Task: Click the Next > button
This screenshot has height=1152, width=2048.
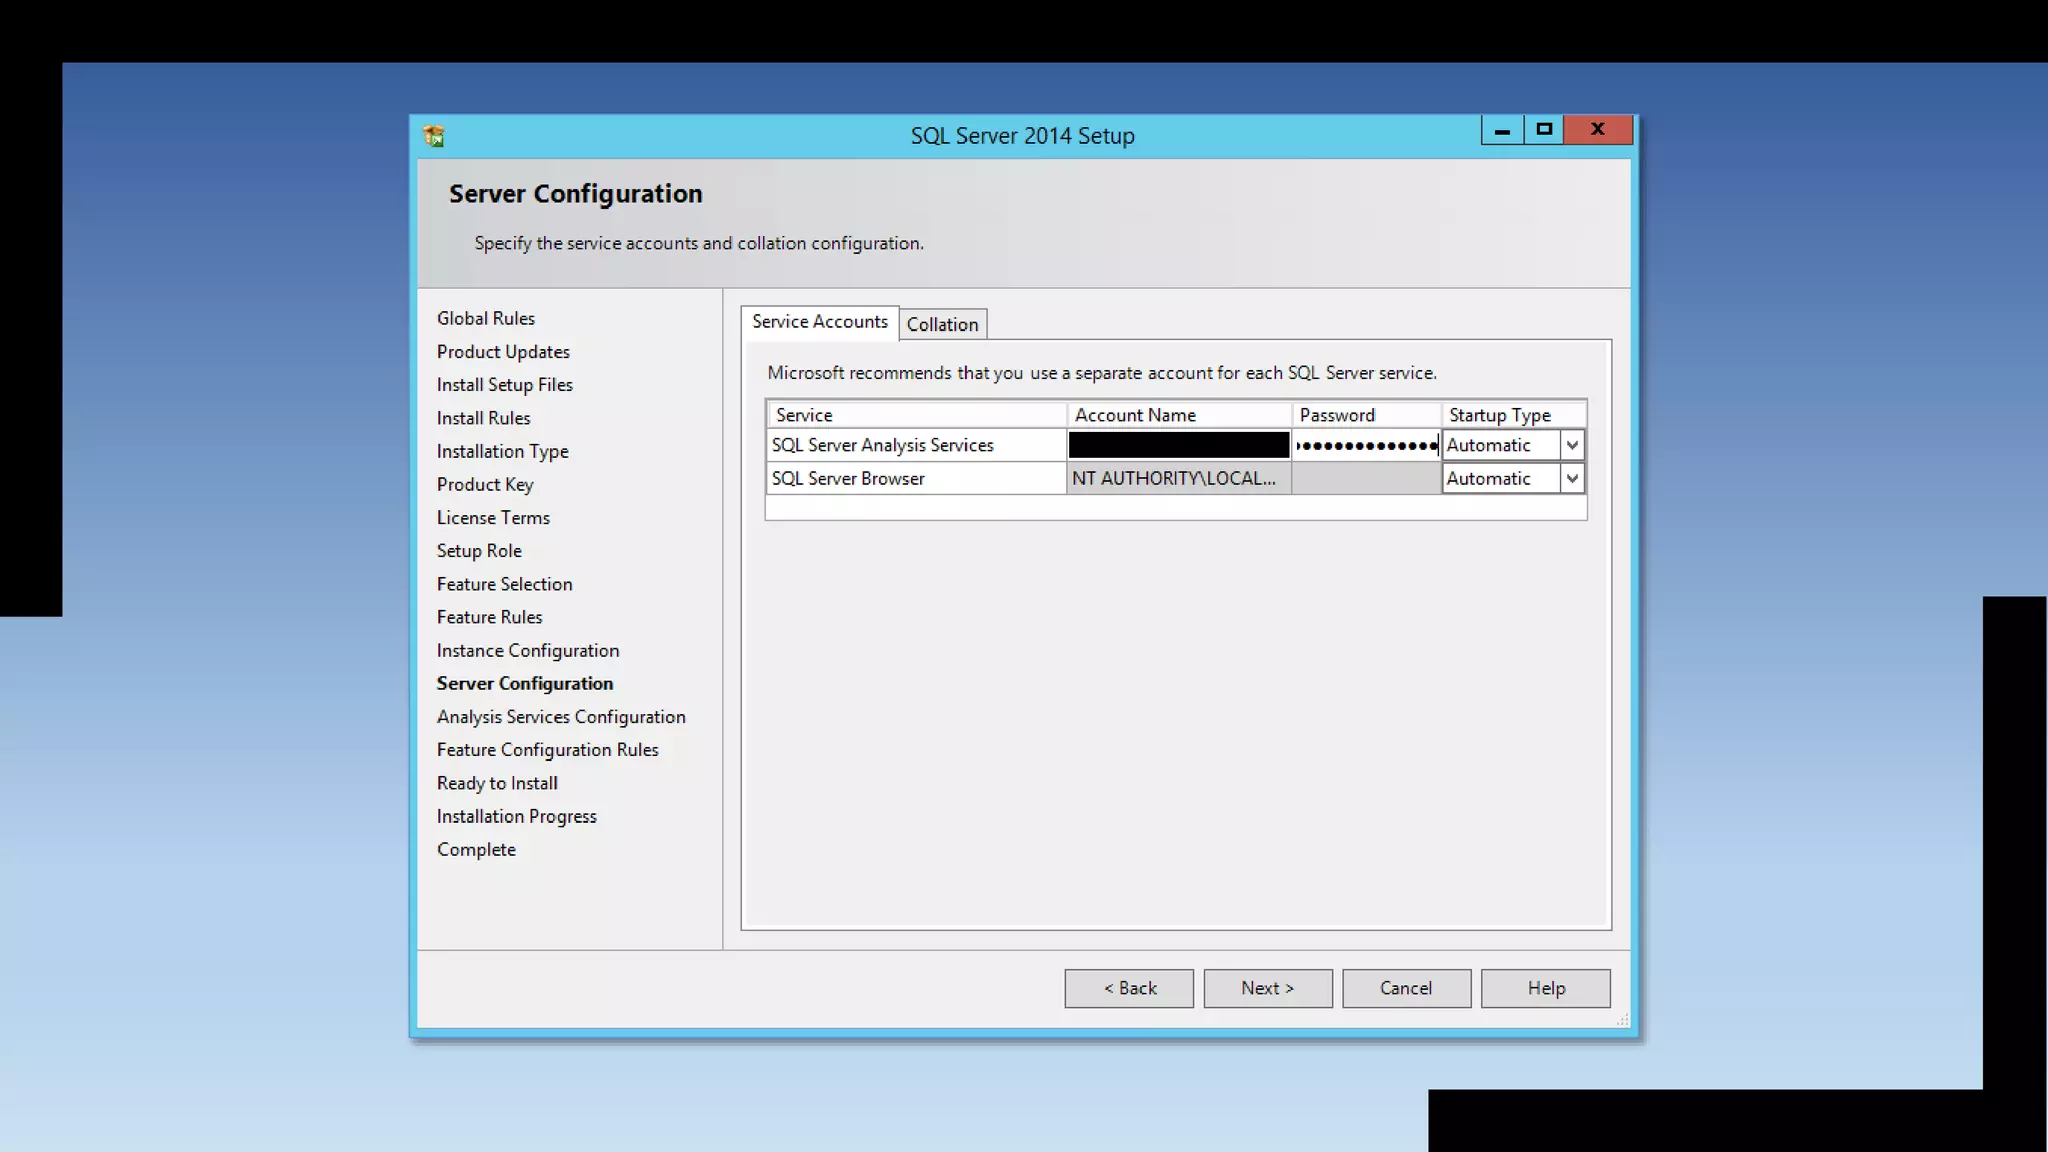Action: [x=1267, y=988]
